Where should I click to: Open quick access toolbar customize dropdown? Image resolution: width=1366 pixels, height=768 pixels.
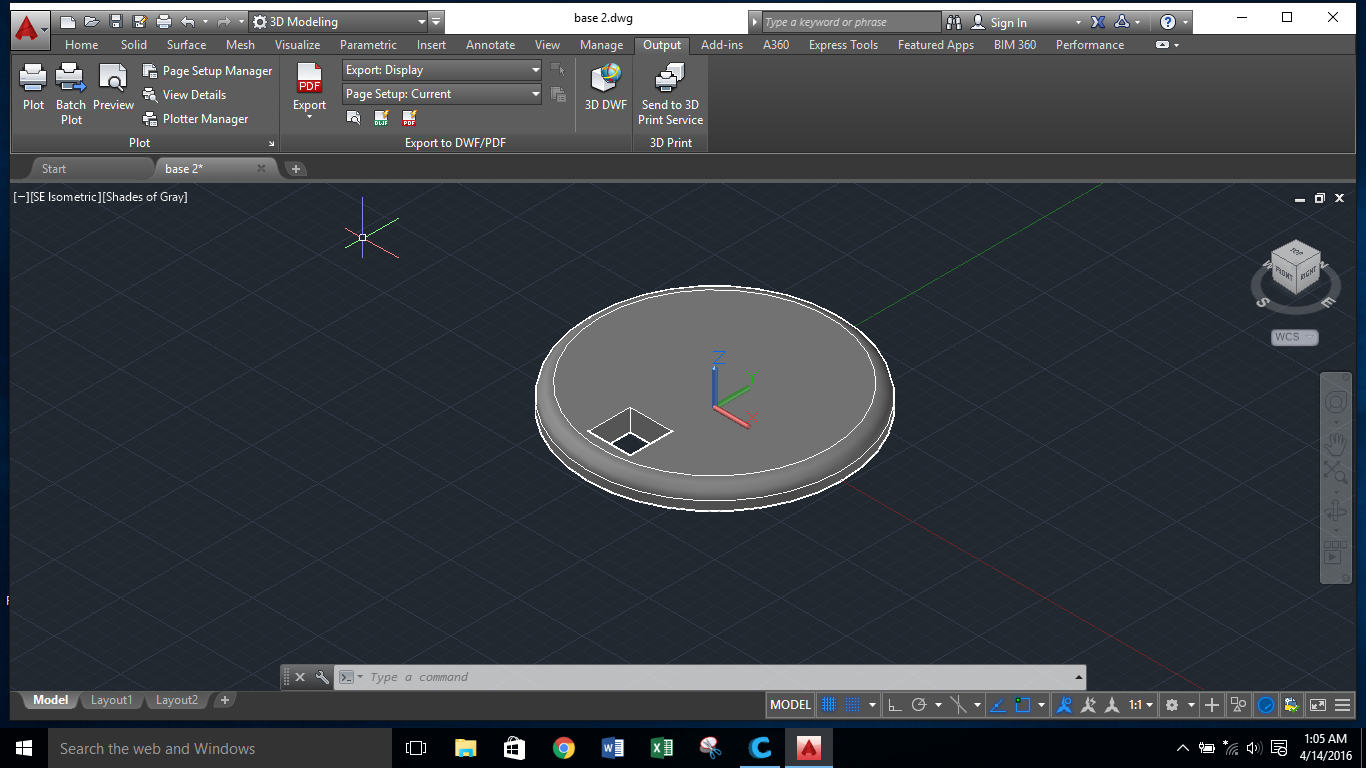click(437, 22)
